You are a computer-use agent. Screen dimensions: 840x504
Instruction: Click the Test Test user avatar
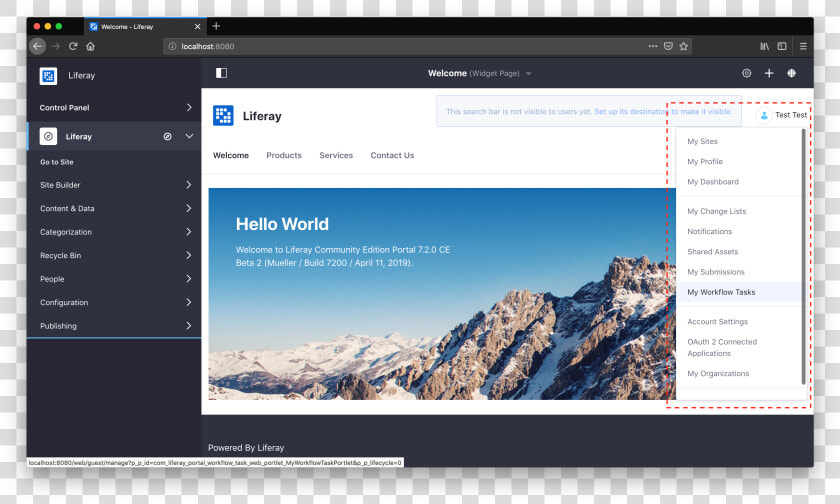[x=764, y=115]
